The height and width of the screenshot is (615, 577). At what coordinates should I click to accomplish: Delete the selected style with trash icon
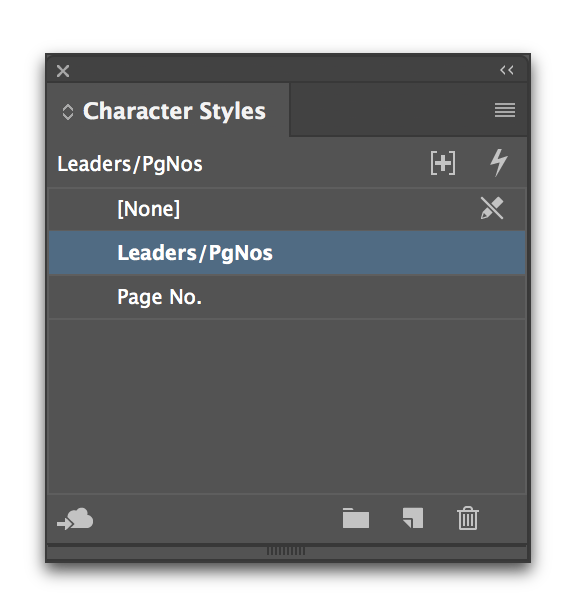(468, 518)
